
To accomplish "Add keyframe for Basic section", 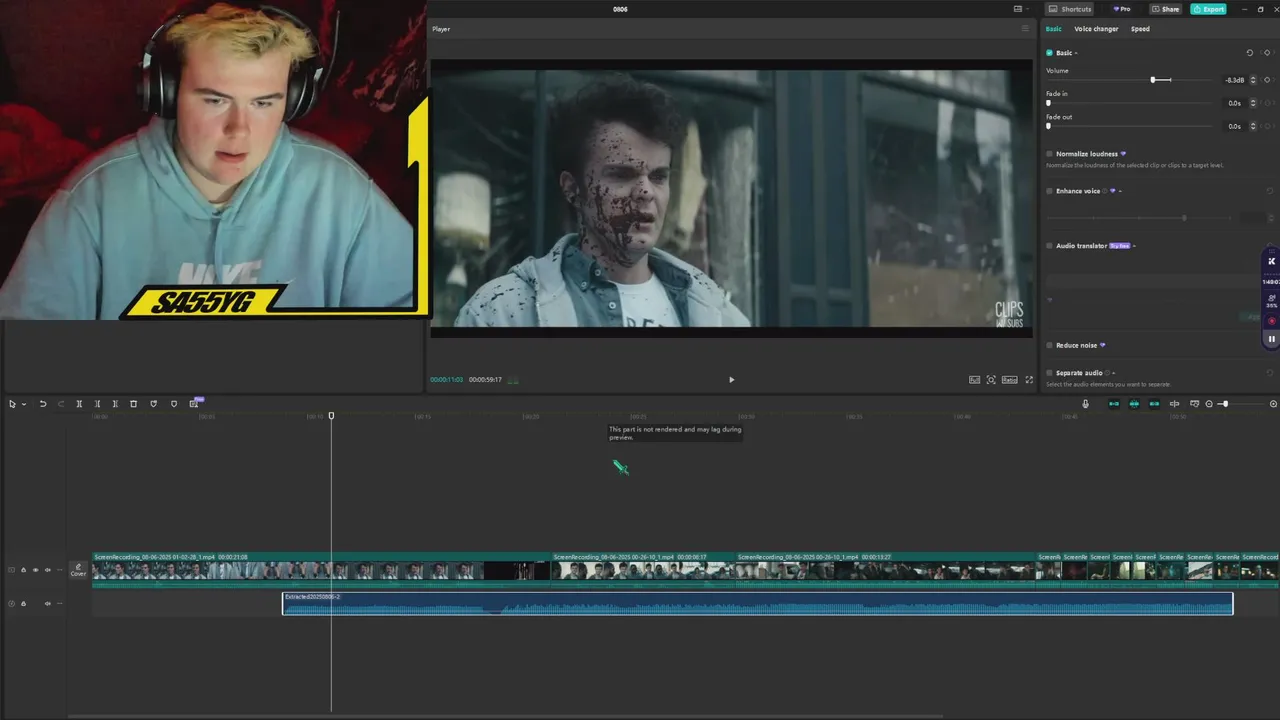I will [x=1267, y=53].
